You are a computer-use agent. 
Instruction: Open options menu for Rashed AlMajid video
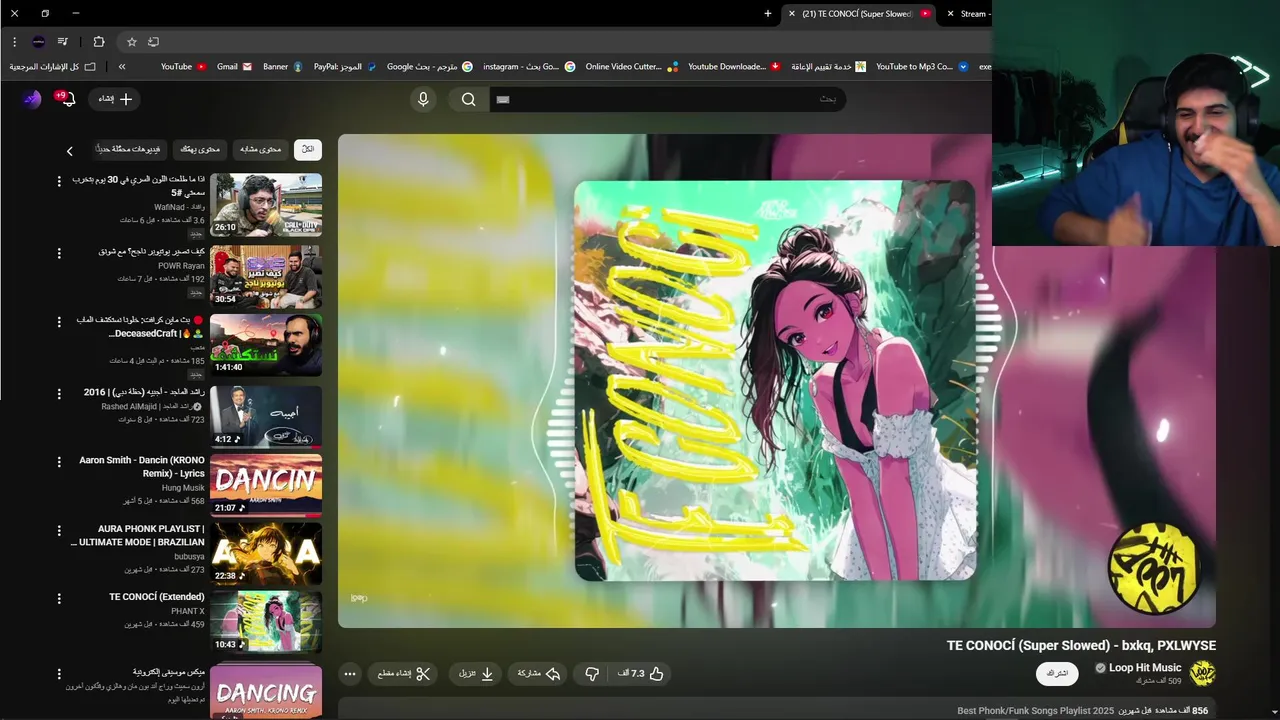59,394
